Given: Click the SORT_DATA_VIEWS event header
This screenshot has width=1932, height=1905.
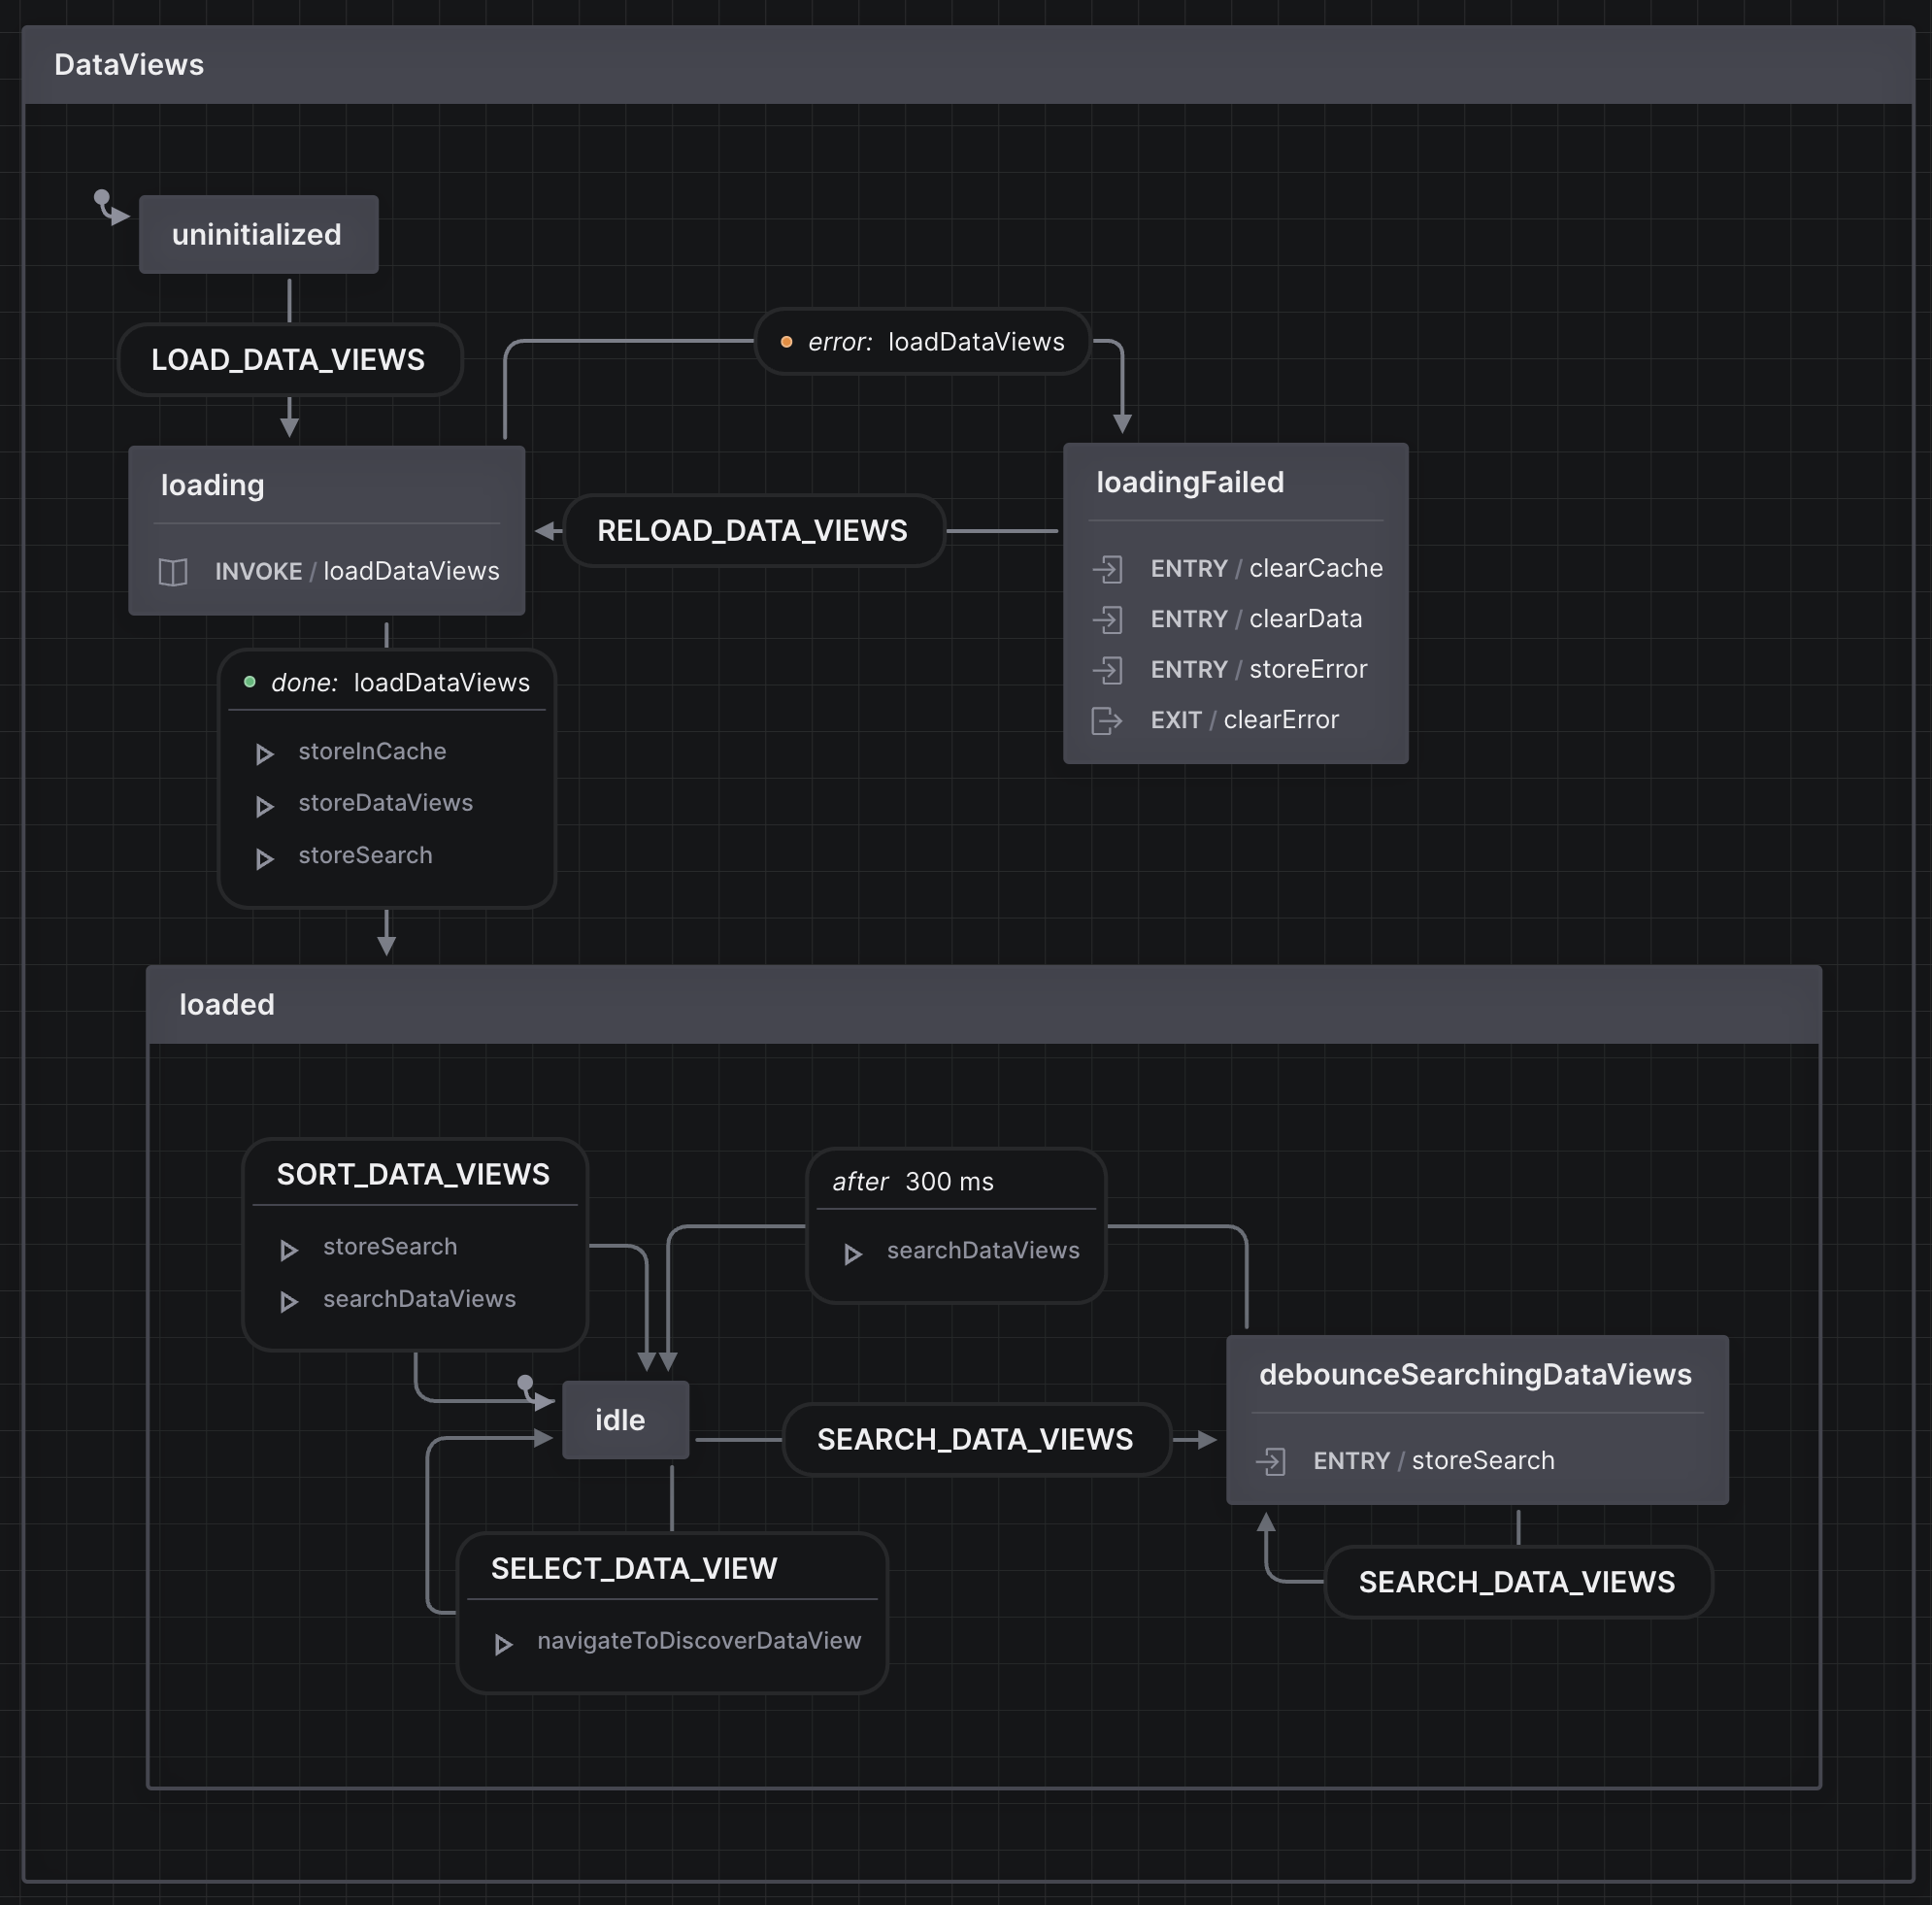Looking at the screenshot, I should pyautogui.click(x=414, y=1174).
